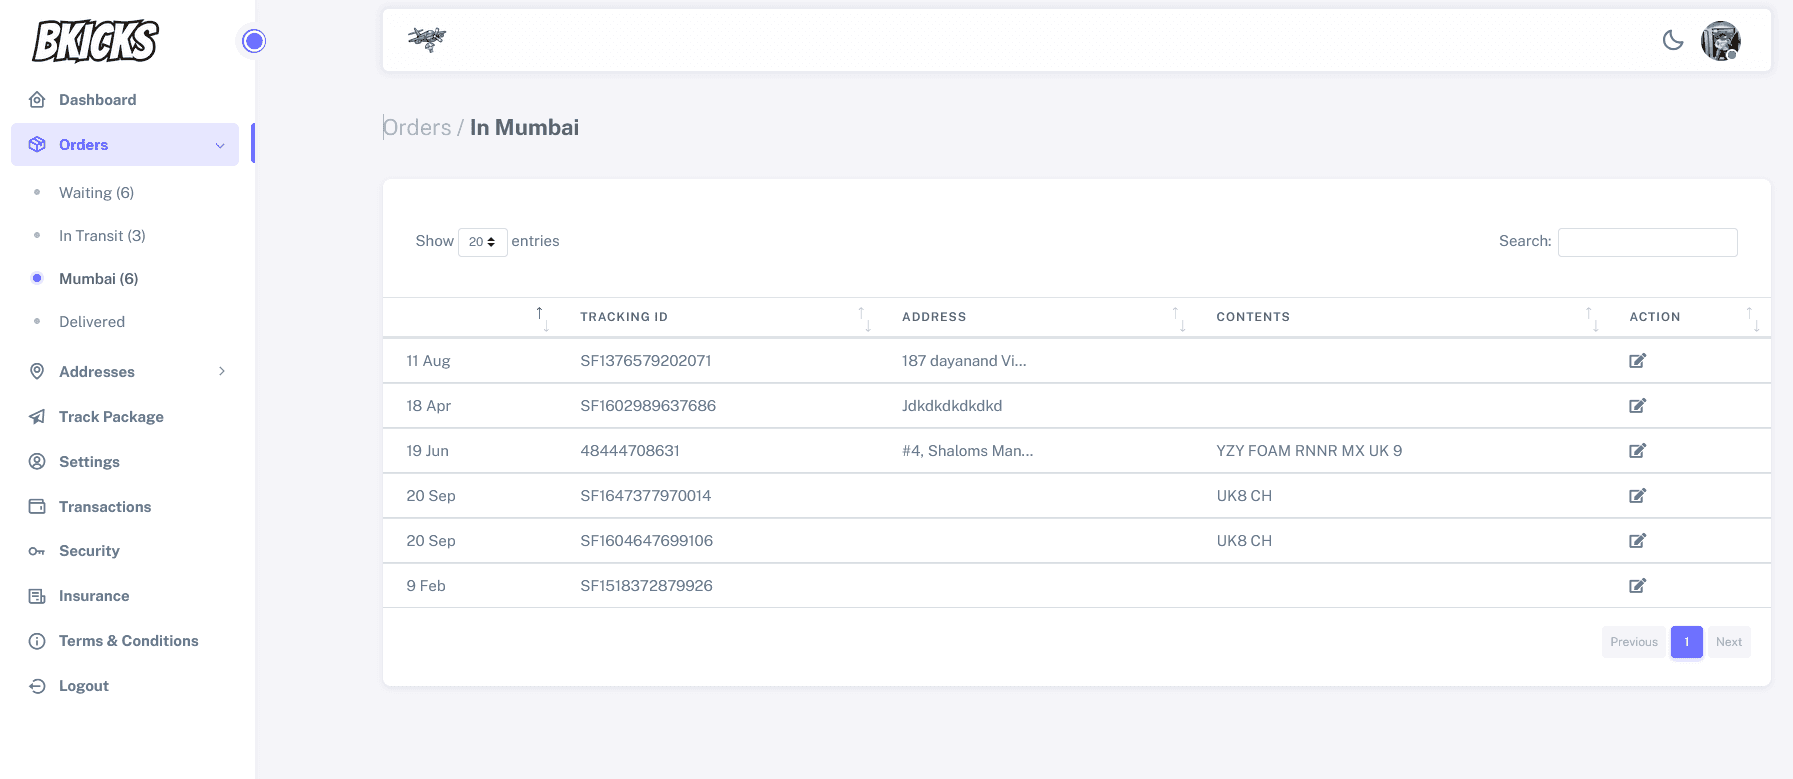
Task: Click the edit icon for order SF1376579202071
Action: (x=1637, y=361)
